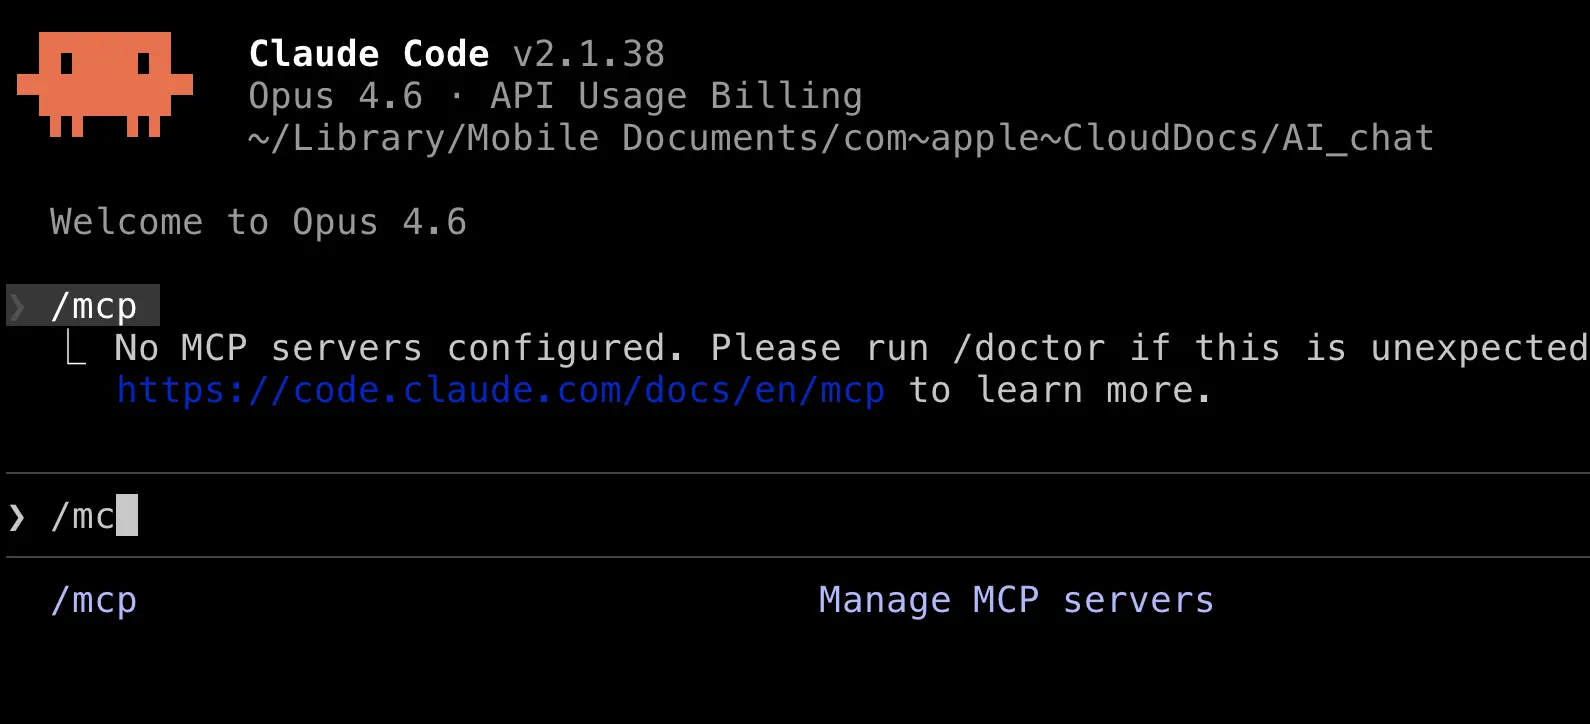The height and width of the screenshot is (724, 1590).
Task: Click the prompt chevron in the input line
Action: (17, 517)
